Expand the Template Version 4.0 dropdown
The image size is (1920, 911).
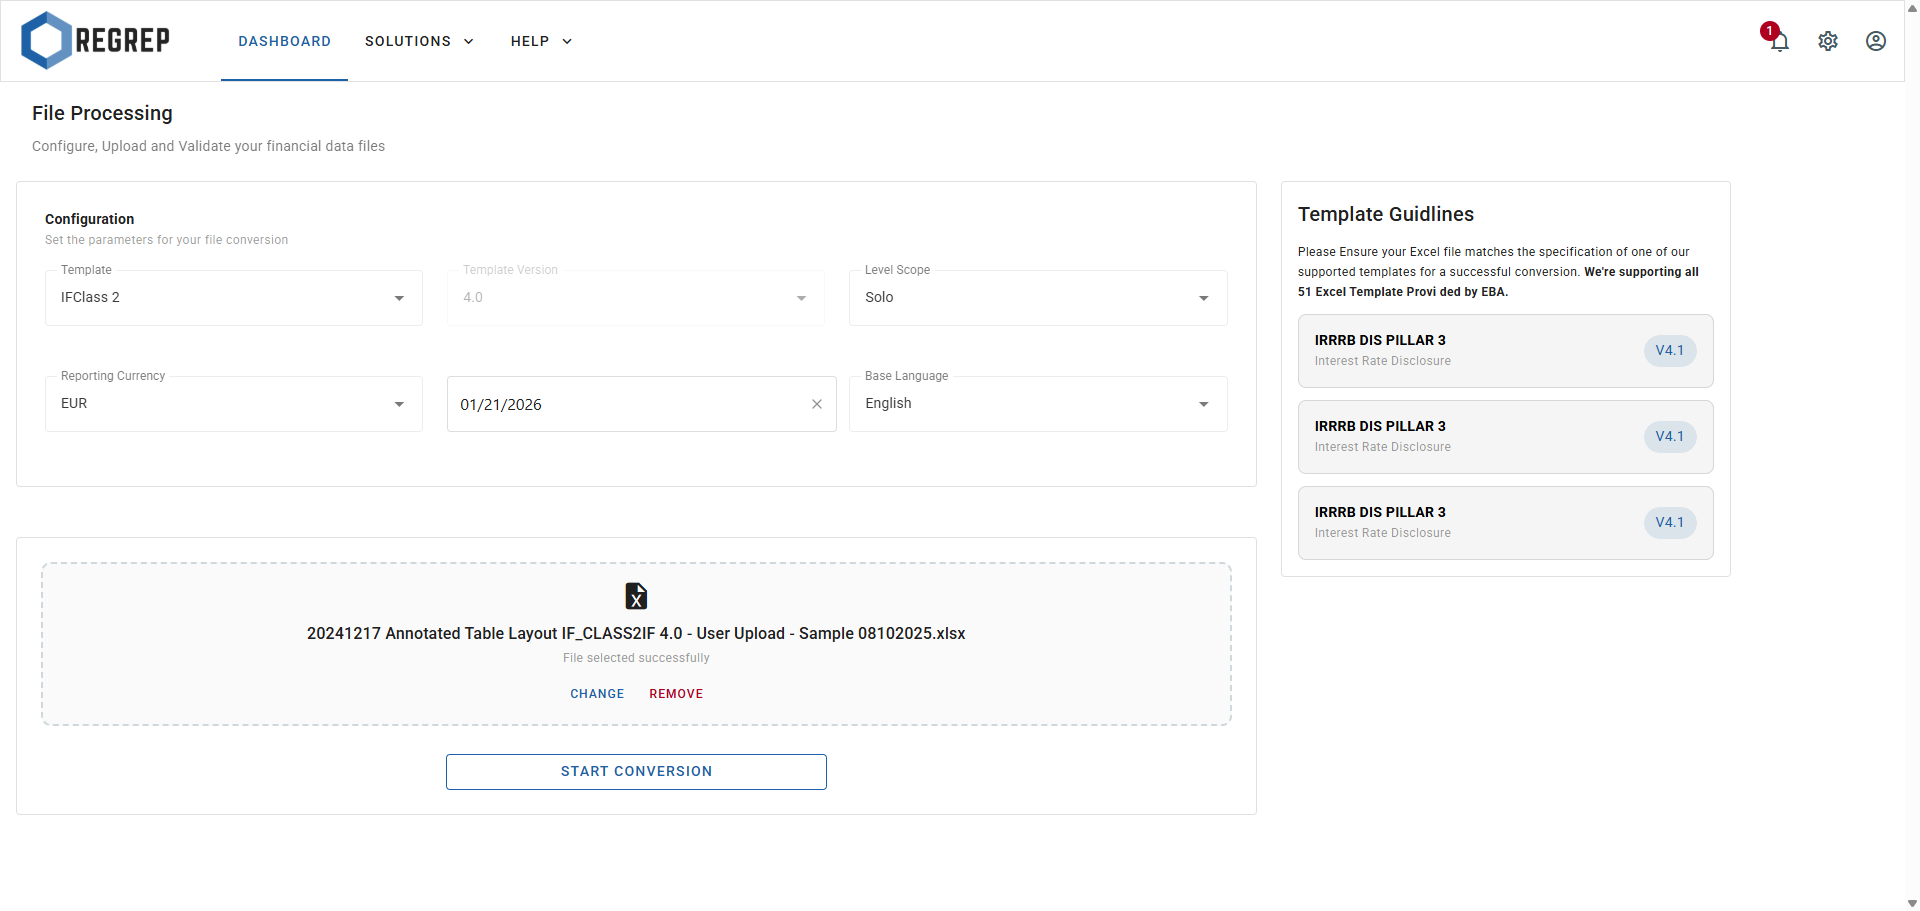pos(800,297)
